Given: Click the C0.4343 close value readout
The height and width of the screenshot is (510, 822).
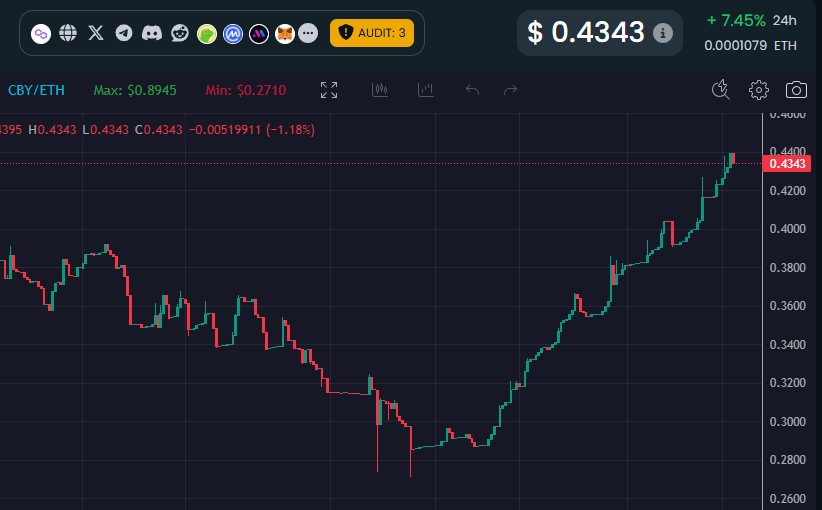Looking at the screenshot, I should (158, 129).
